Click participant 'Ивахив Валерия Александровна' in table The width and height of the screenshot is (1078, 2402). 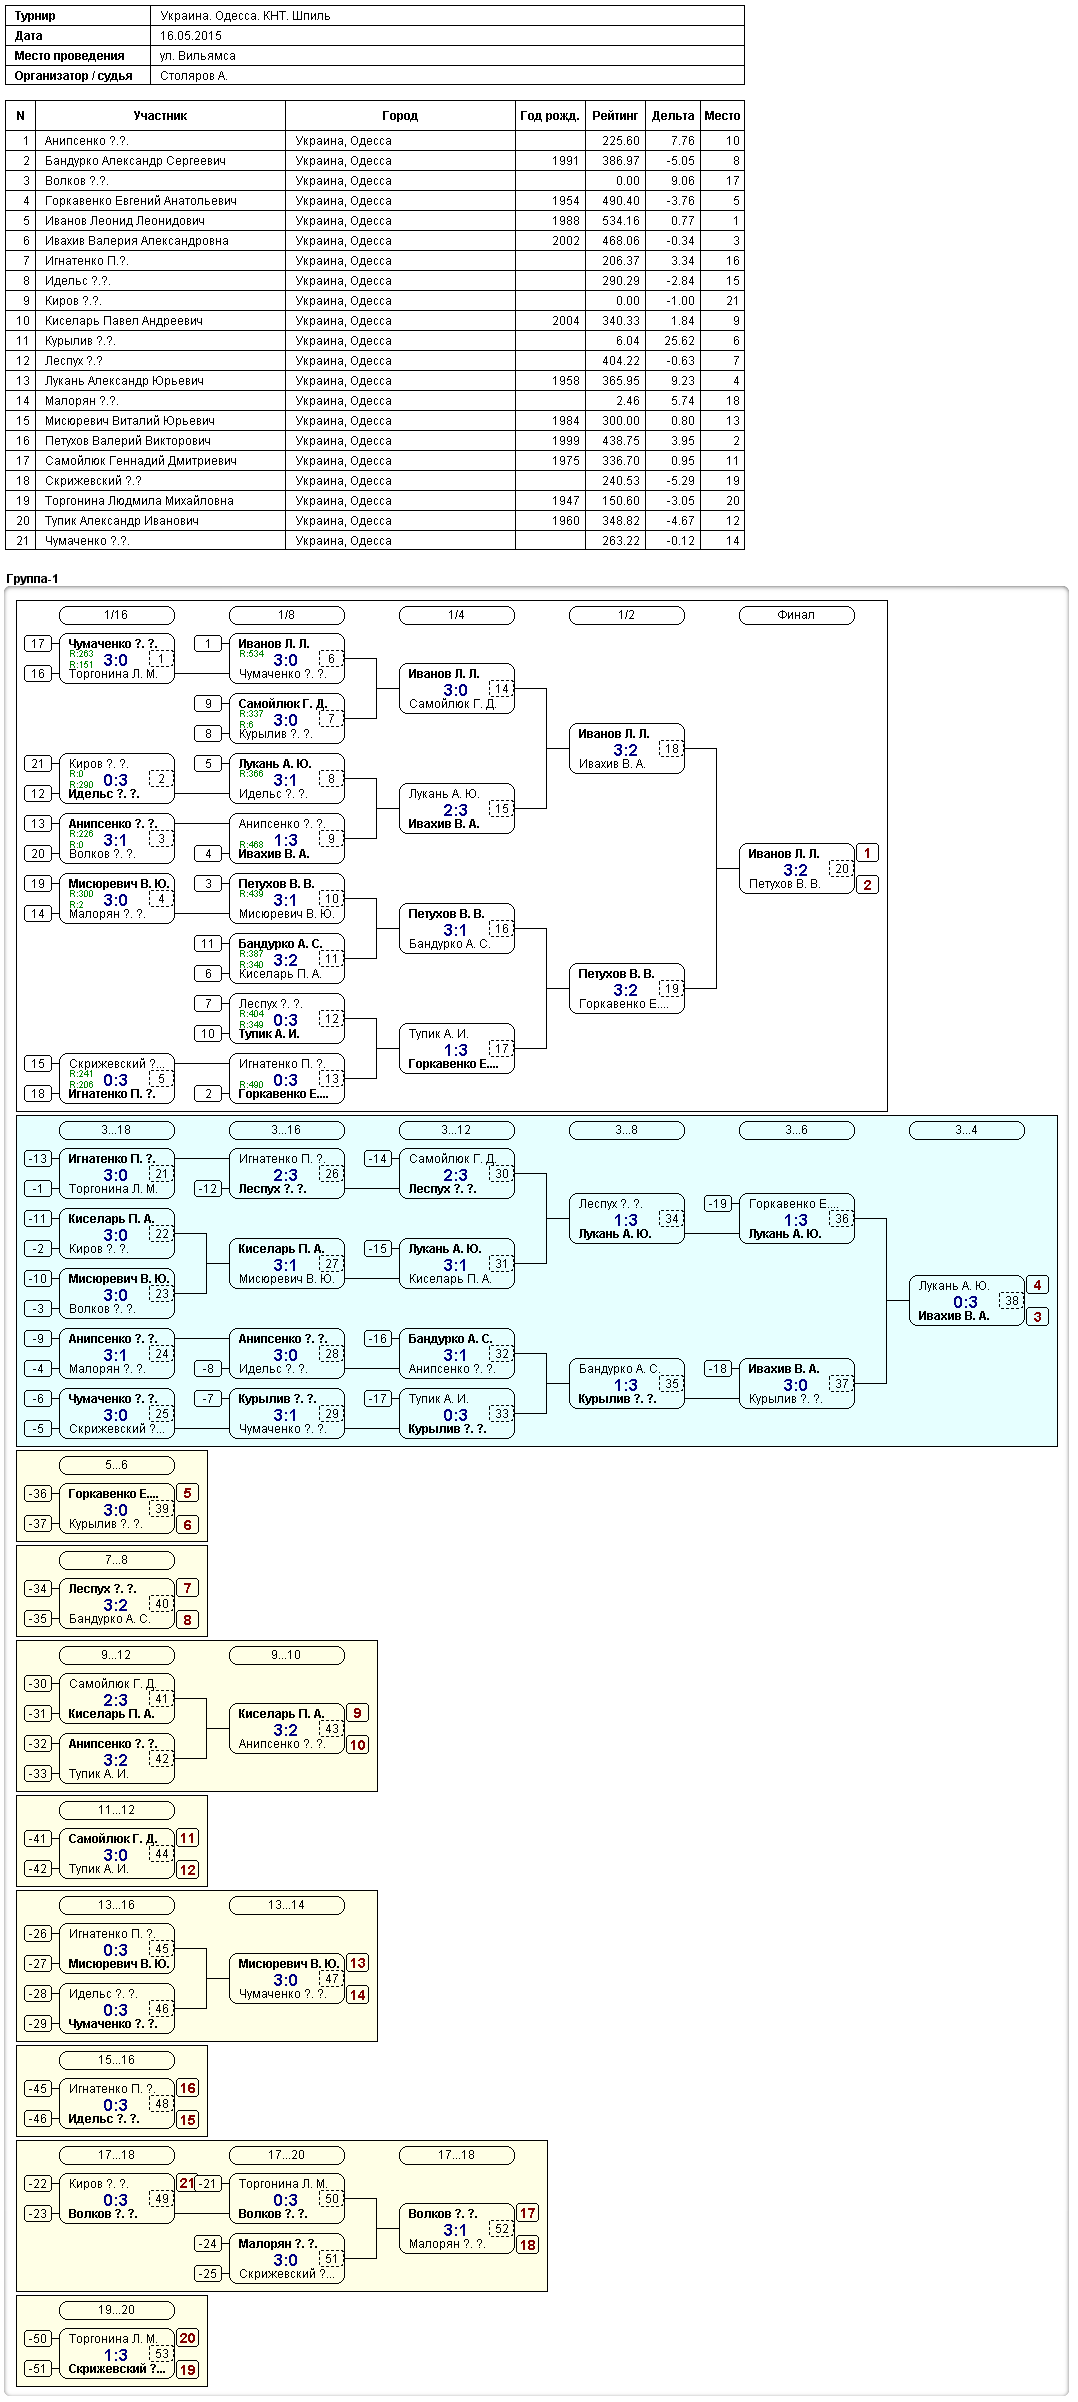[137, 241]
